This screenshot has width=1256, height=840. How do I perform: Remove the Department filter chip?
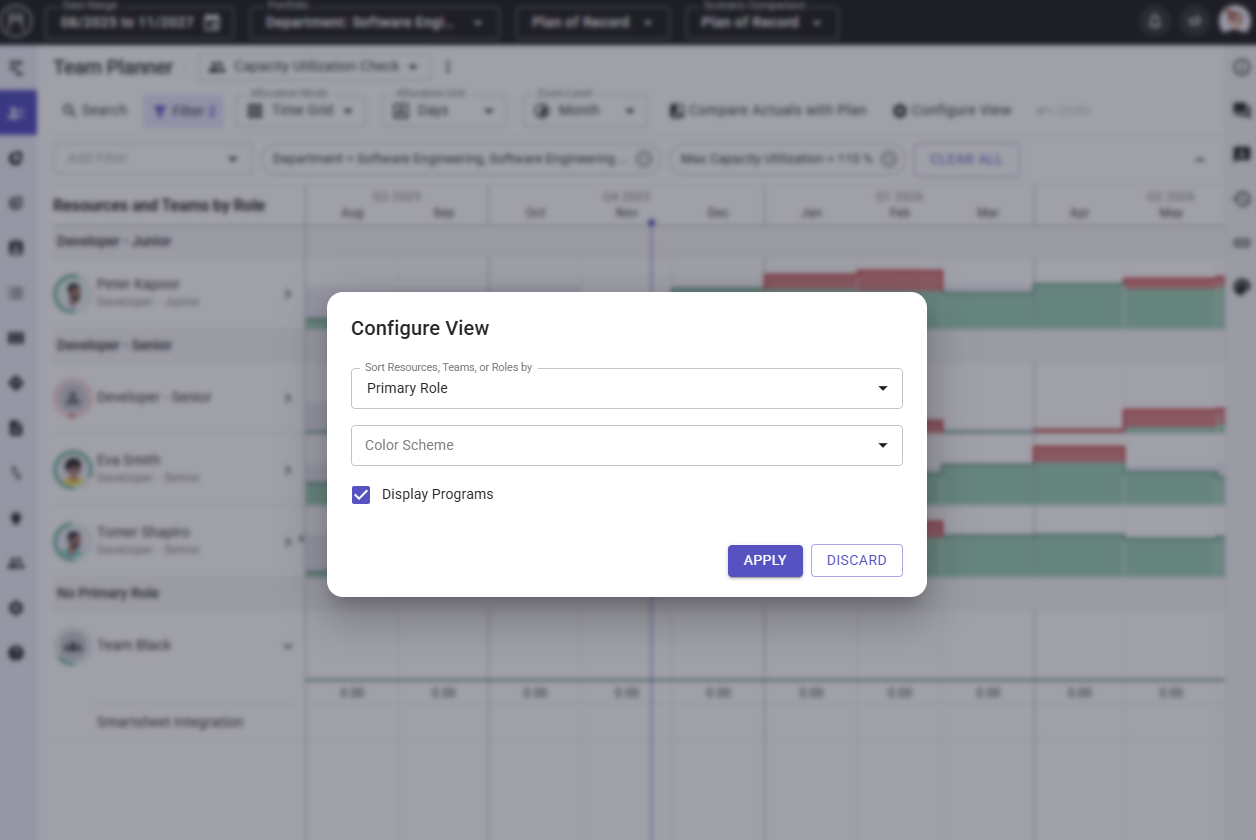643,159
